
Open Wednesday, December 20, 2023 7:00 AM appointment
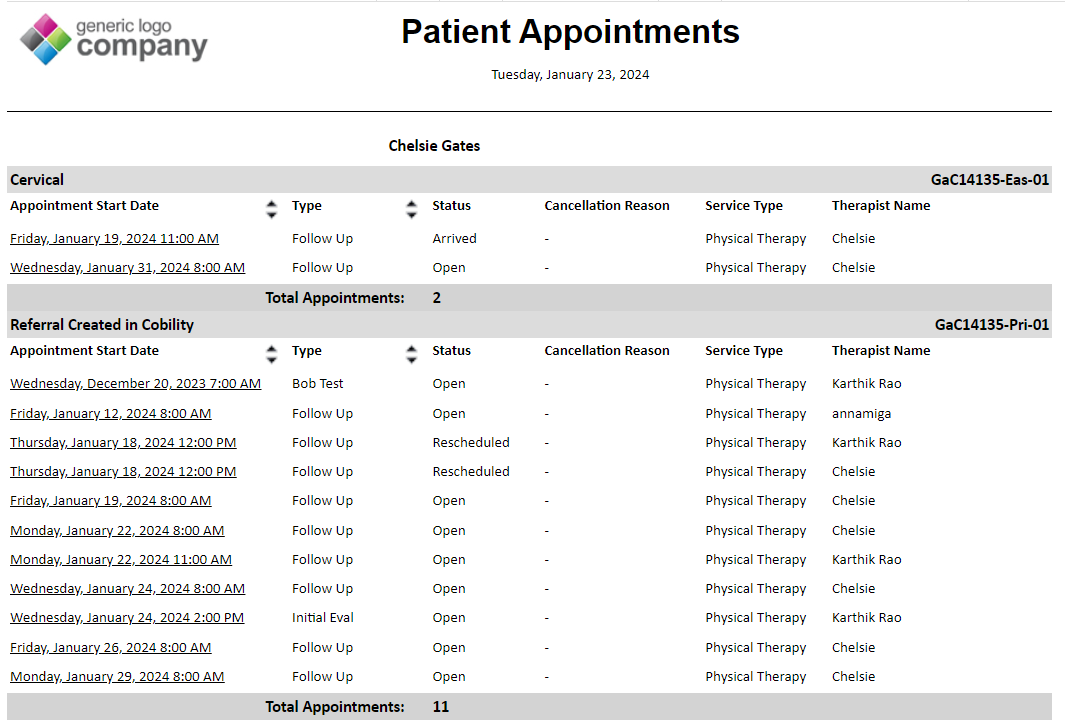135,384
